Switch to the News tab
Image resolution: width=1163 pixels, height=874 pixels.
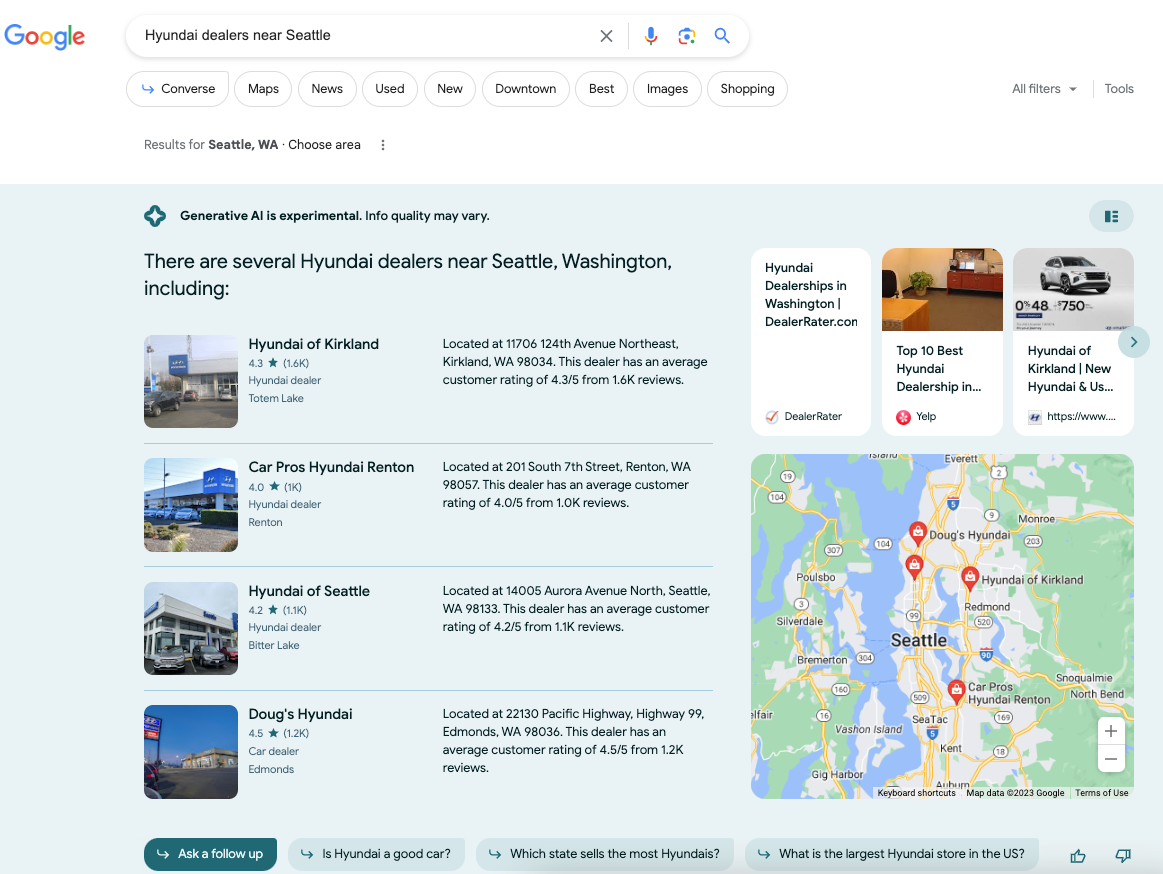(x=327, y=89)
